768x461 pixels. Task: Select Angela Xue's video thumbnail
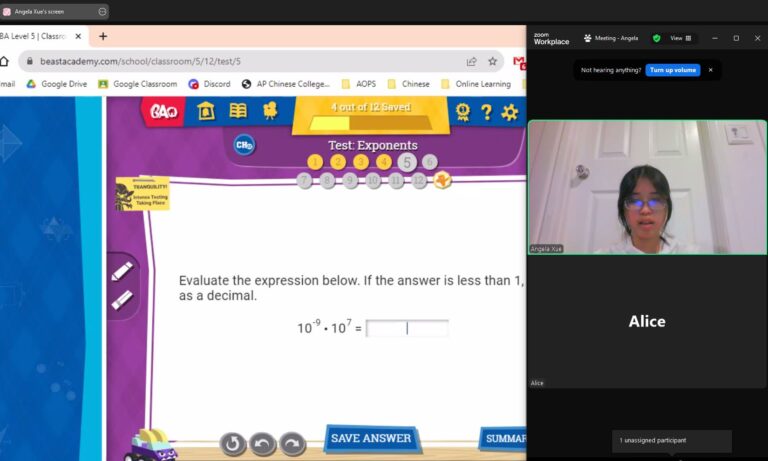pos(647,187)
